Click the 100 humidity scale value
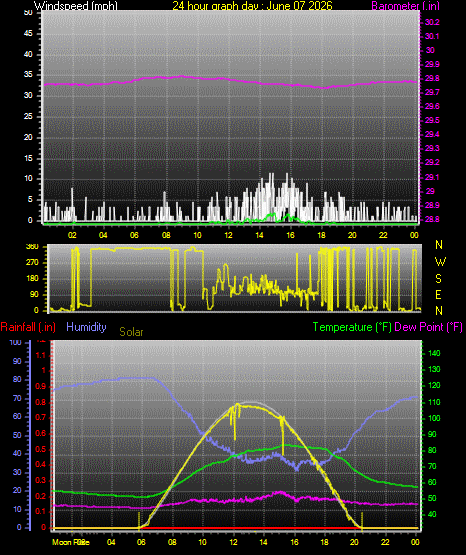This screenshot has width=466, height=555. click(16, 342)
